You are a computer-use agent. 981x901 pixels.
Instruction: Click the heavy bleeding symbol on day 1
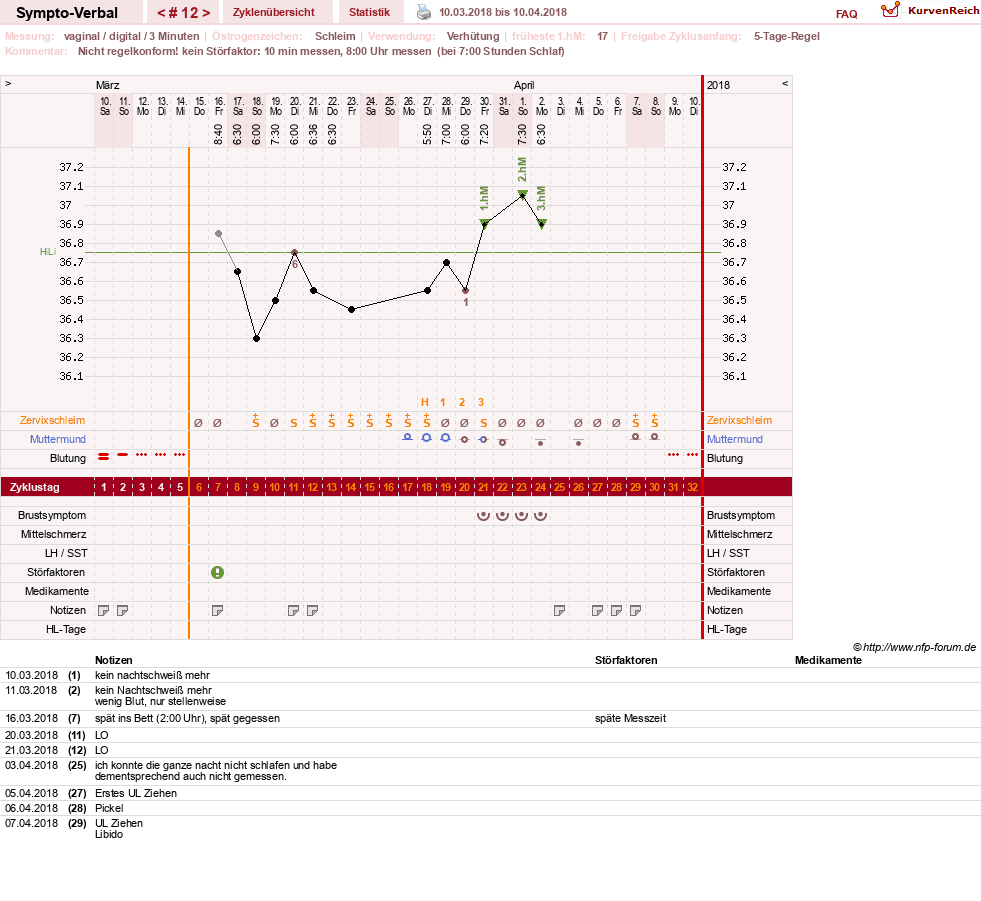(104, 457)
